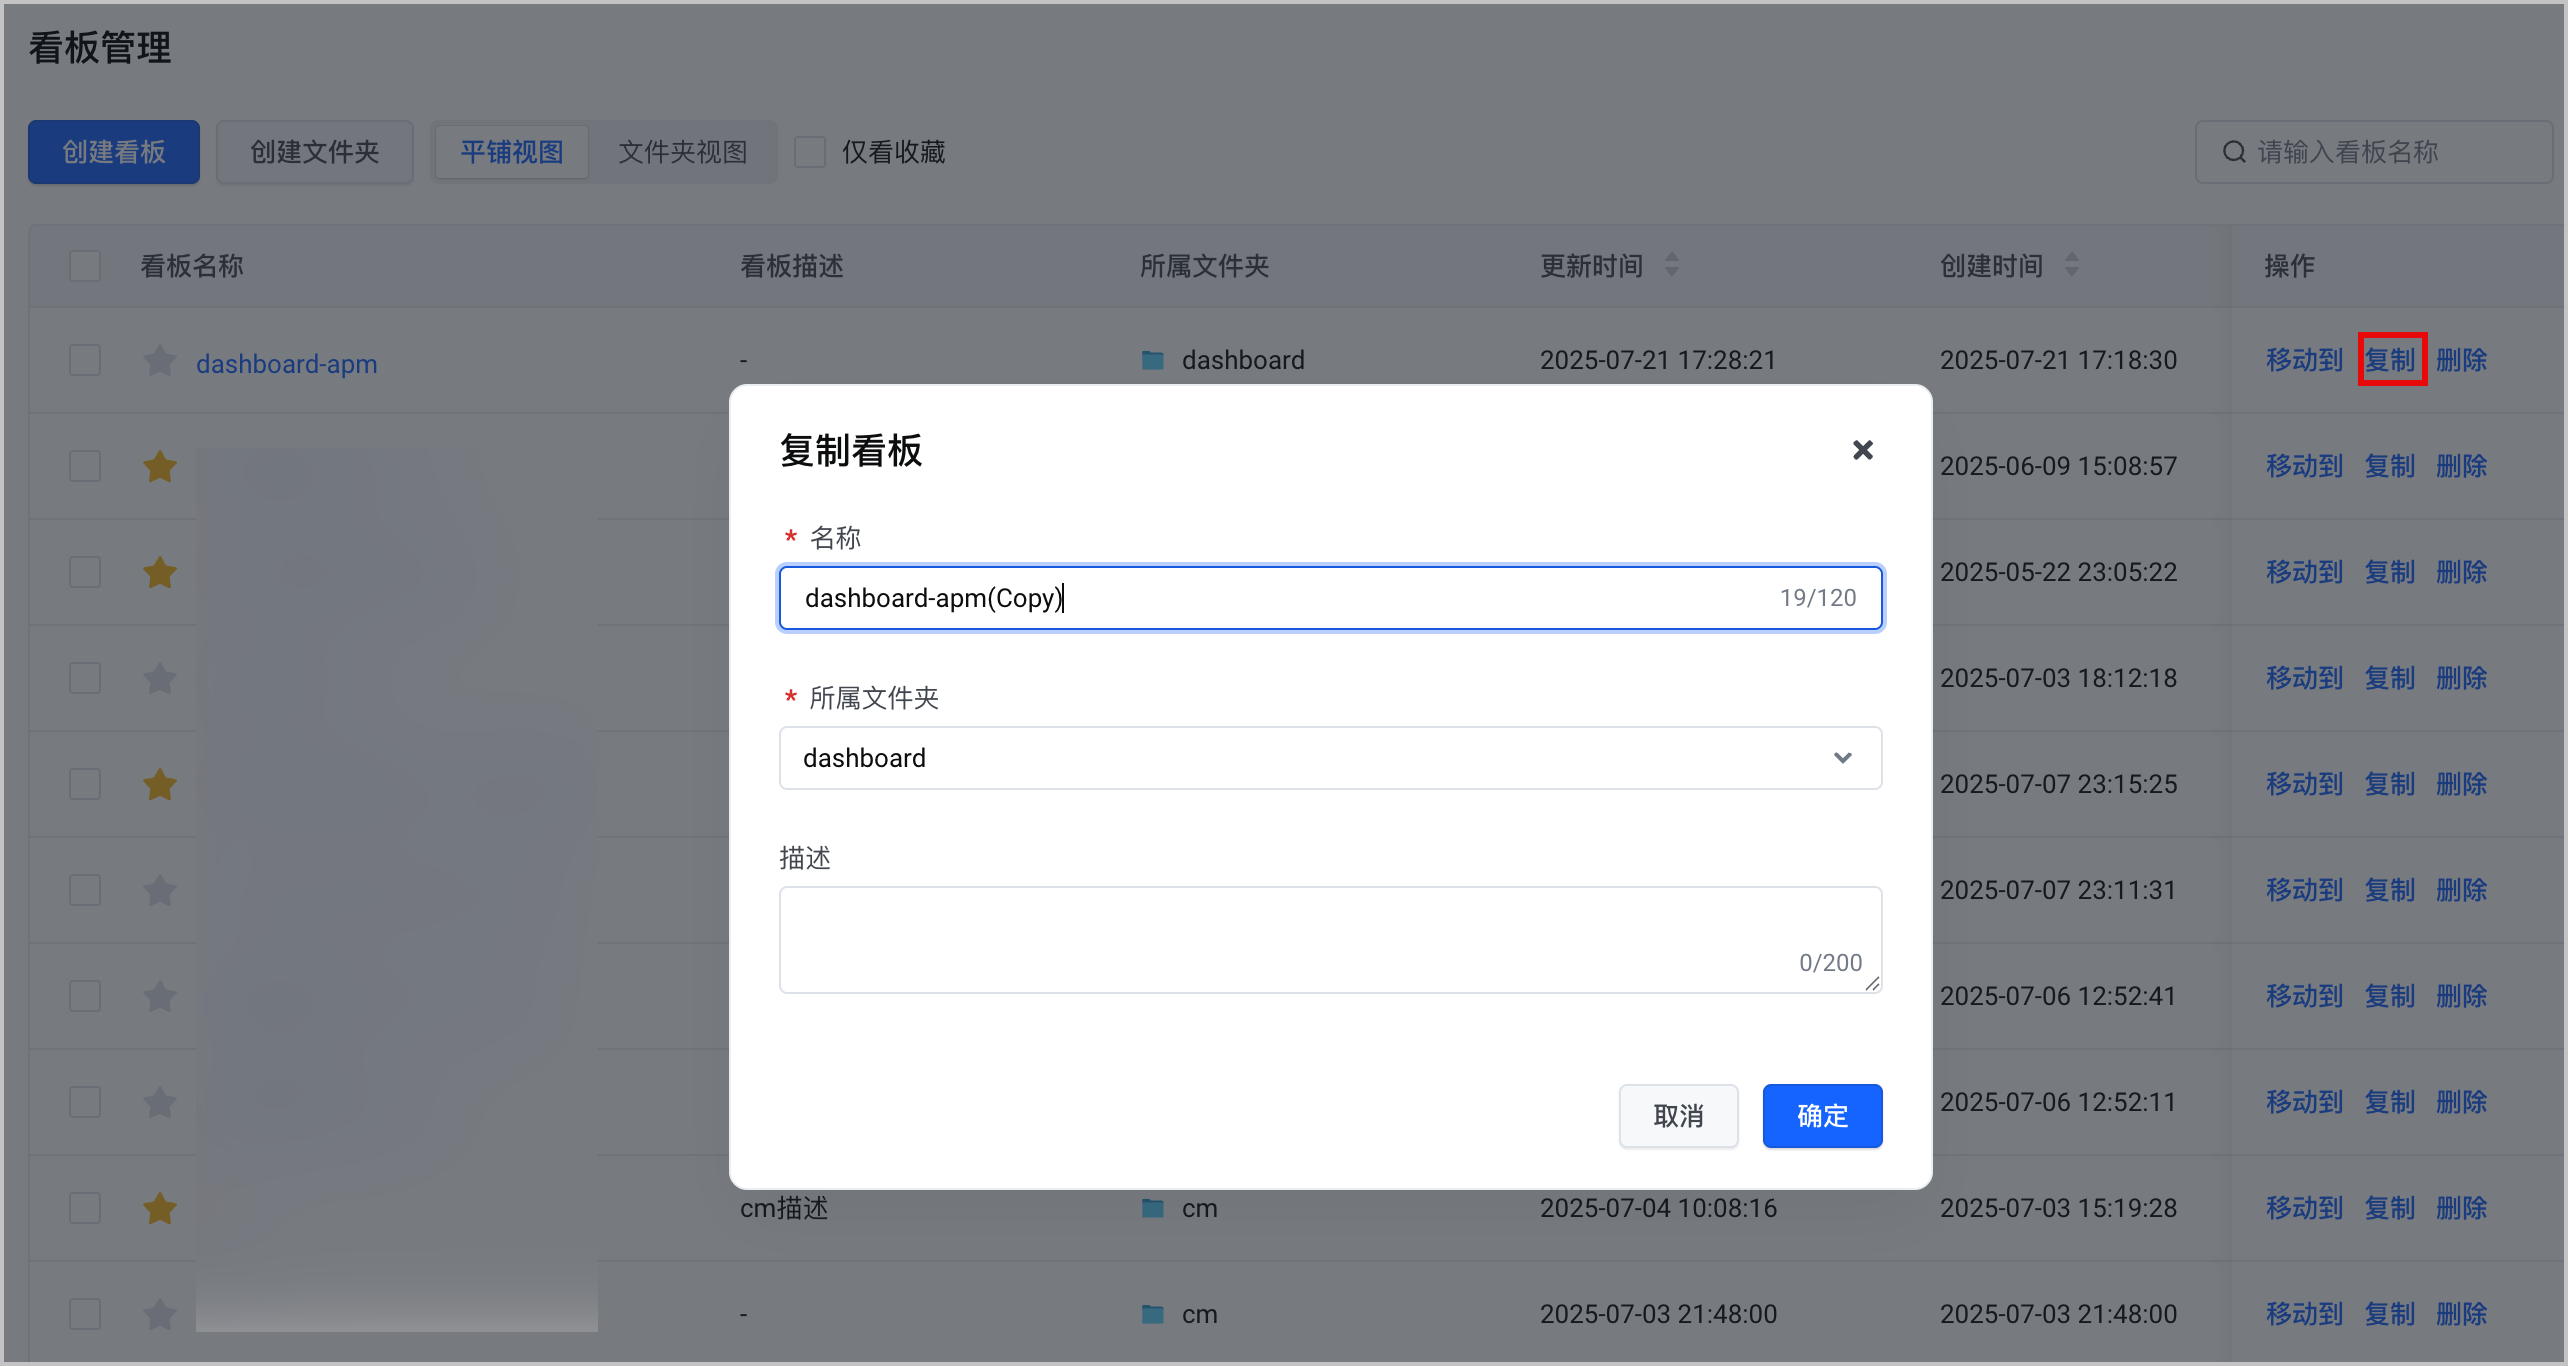The width and height of the screenshot is (2568, 1366).
Task: Tick the select-all checkbox in table header
Action: tap(85, 266)
